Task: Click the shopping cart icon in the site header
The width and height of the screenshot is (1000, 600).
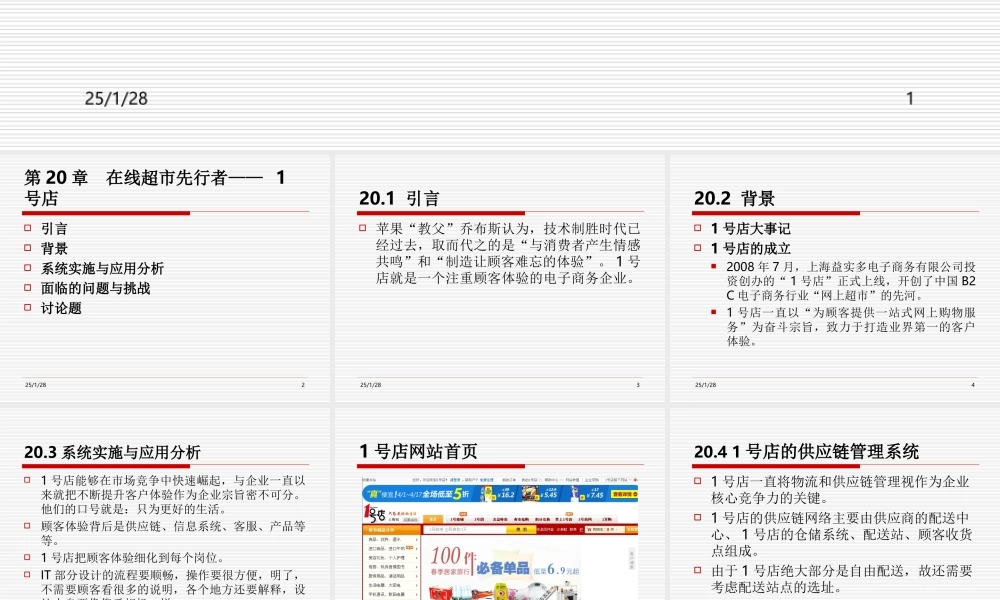Action: point(588,529)
